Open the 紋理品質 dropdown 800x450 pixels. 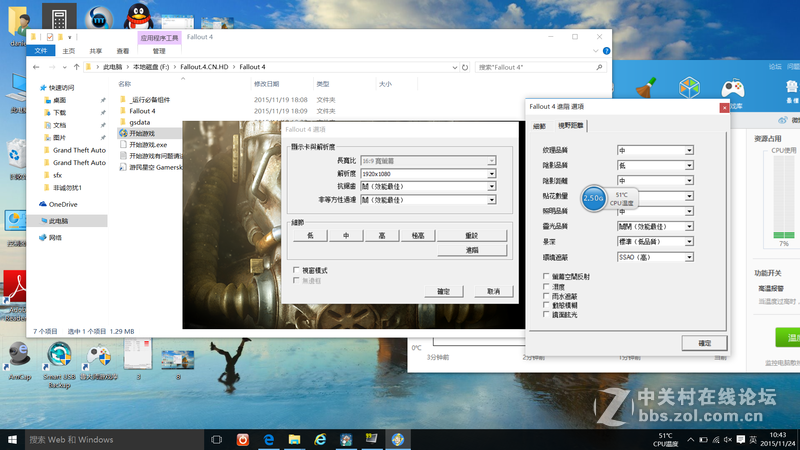pyautogui.click(x=689, y=150)
